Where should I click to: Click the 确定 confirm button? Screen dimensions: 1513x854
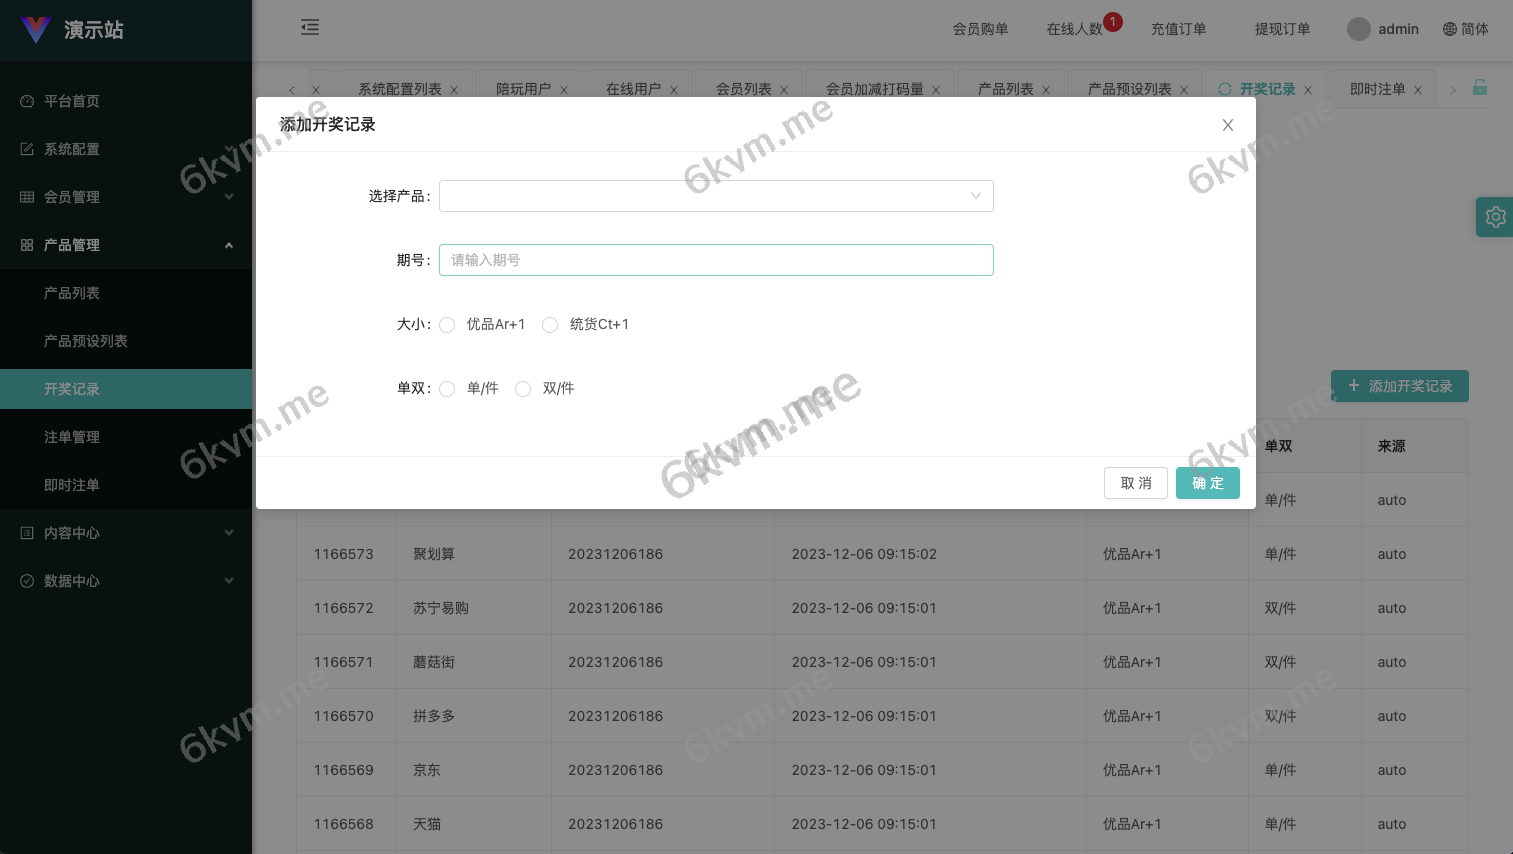(x=1207, y=483)
